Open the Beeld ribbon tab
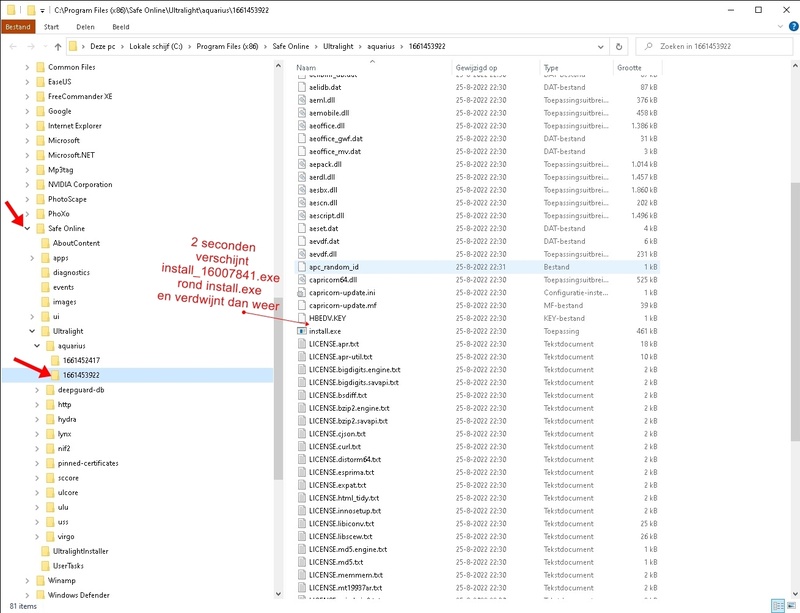 [120, 27]
